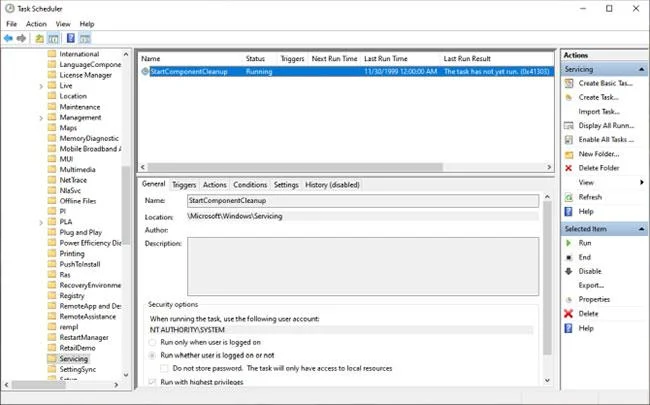Switch to the Conditions tab
The image size is (650, 405).
coord(250,185)
